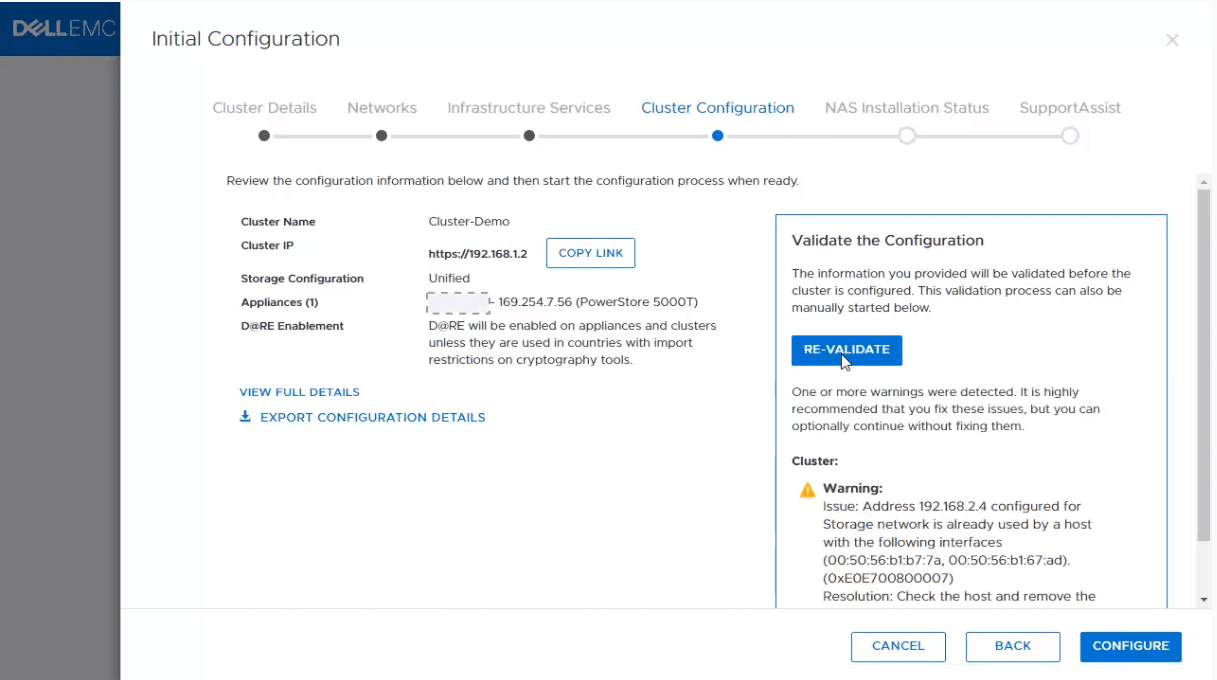Screen dimensions: 1217x680
Task: Click the NAS Installation Status step circle
Action: click(906, 136)
